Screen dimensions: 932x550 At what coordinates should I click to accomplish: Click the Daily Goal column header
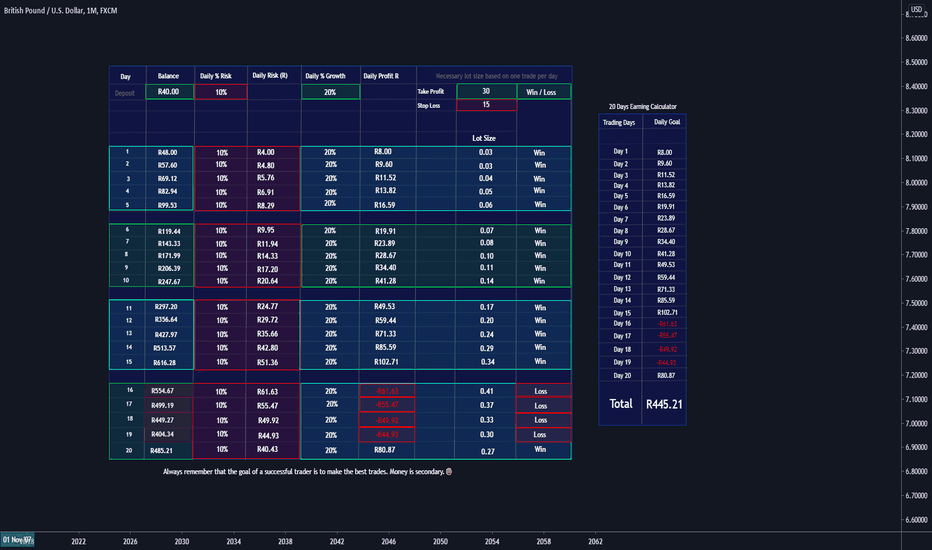(667, 122)
